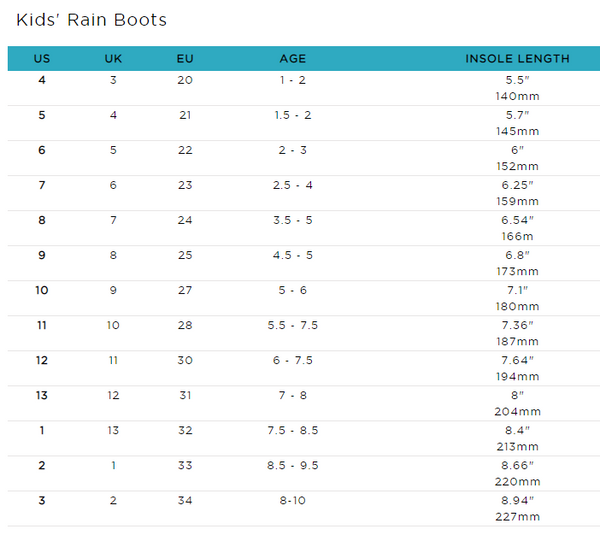The width and height of the screenshot is (600, 535).
Task: Click EU size 30 cell
Action: [x=185, y=360]
